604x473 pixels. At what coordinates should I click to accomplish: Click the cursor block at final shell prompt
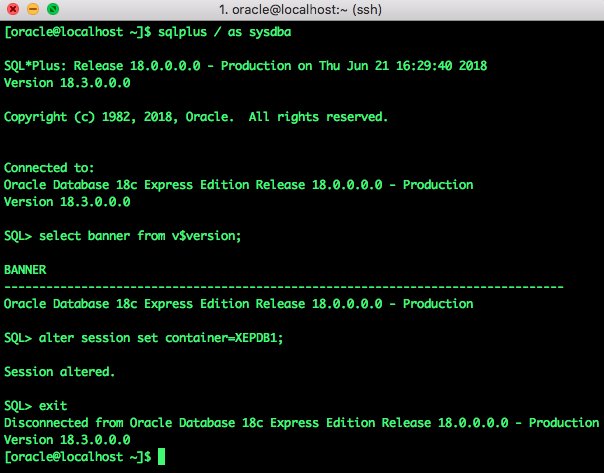click(161, 457)
